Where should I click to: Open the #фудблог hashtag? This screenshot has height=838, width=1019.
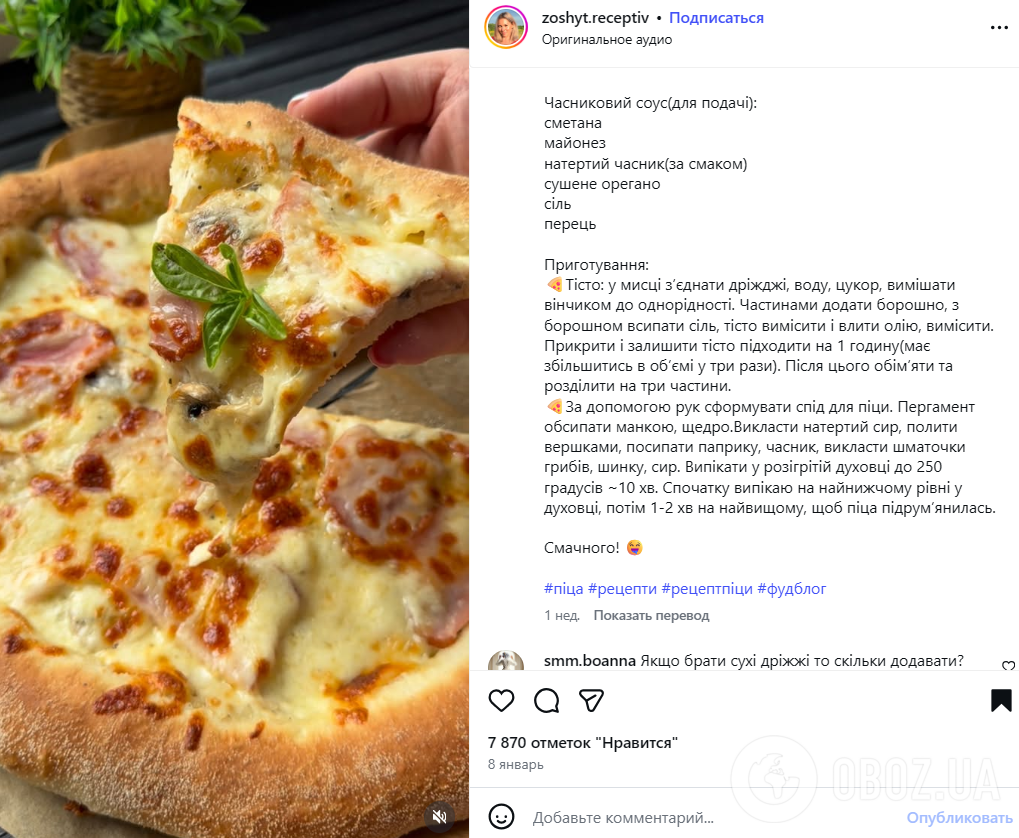coord(792,588)
